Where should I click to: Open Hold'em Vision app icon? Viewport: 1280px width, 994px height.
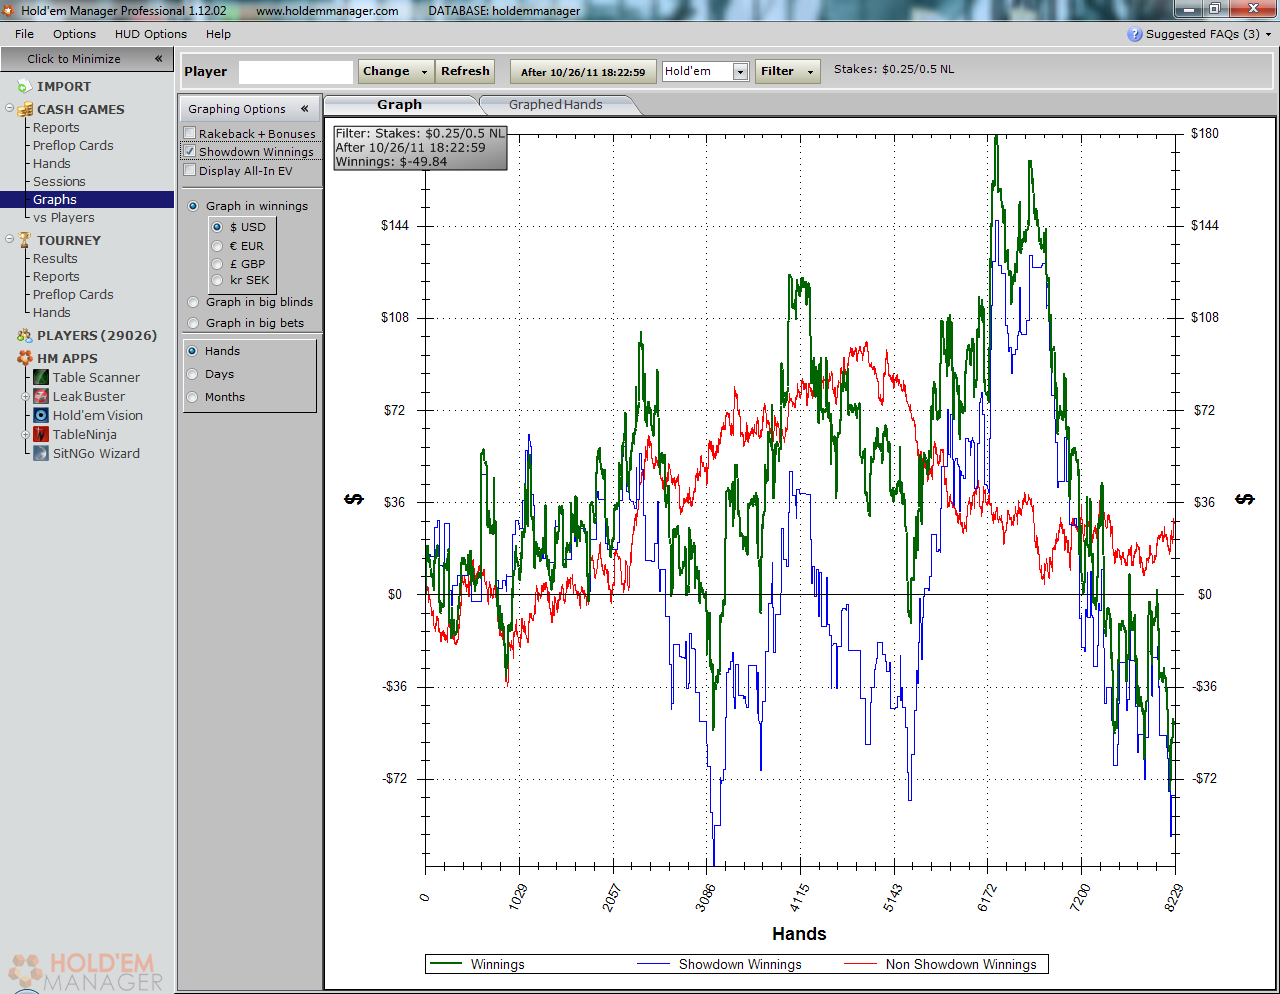point(41,415)
